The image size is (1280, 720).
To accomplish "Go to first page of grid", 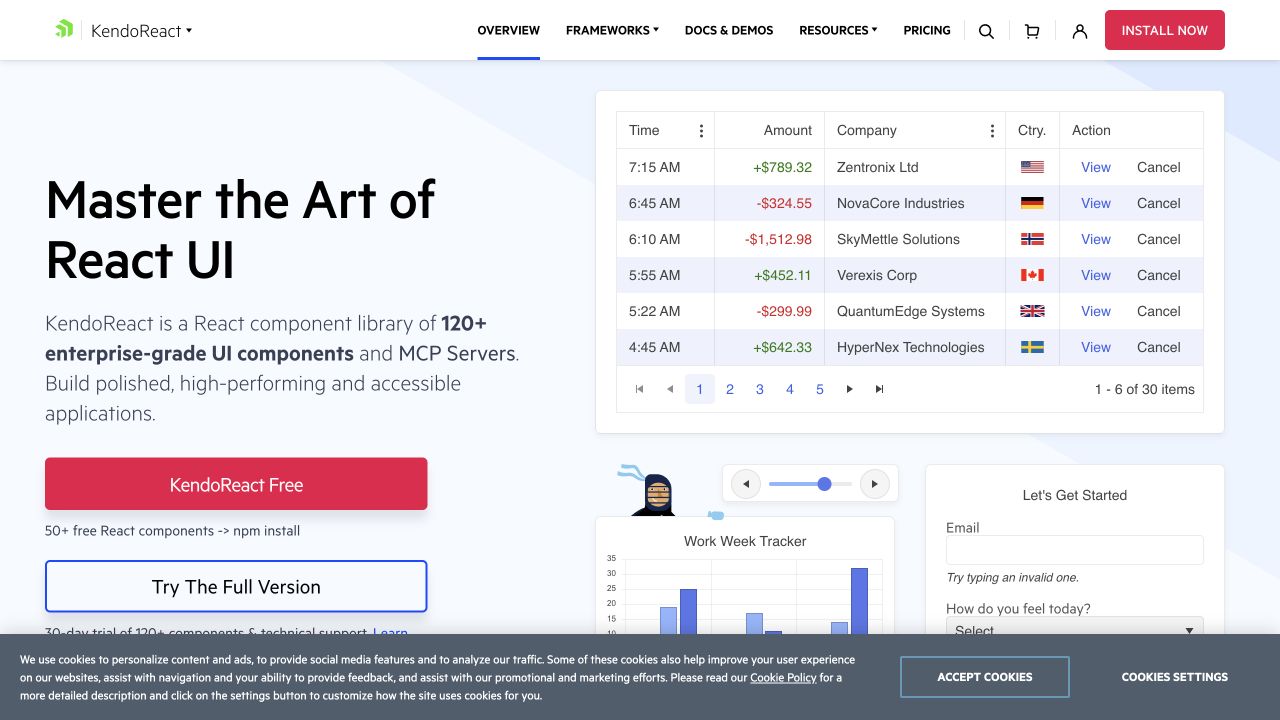I will pos(640,389).
